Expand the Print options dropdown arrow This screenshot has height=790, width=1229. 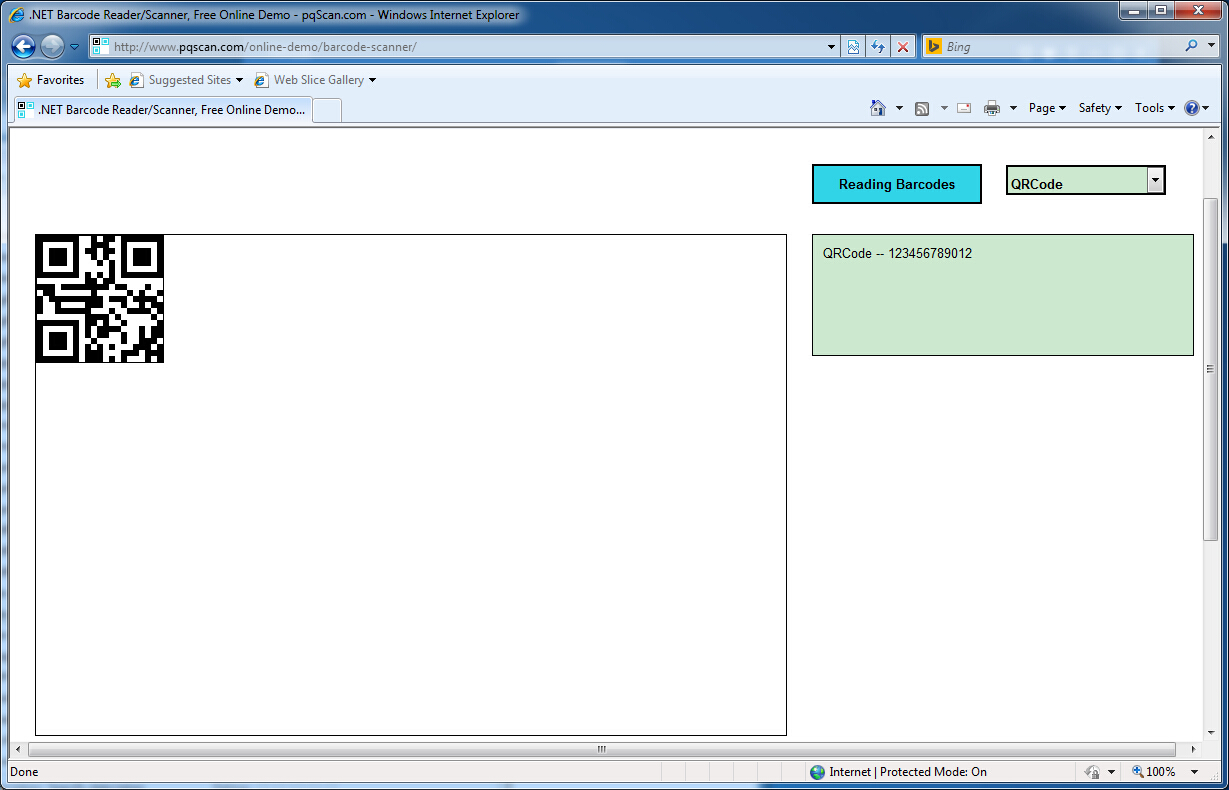coord(1013,108)
